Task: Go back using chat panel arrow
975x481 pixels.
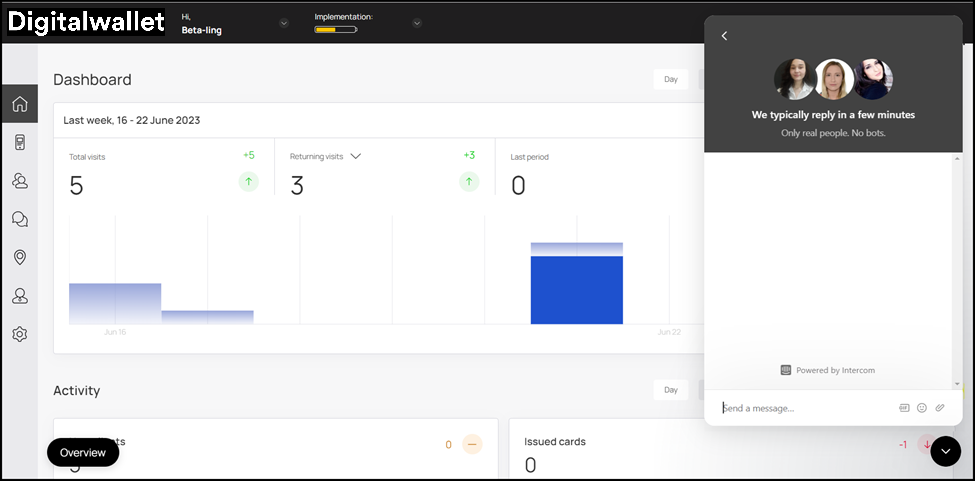Action: [x=725, y=36]
